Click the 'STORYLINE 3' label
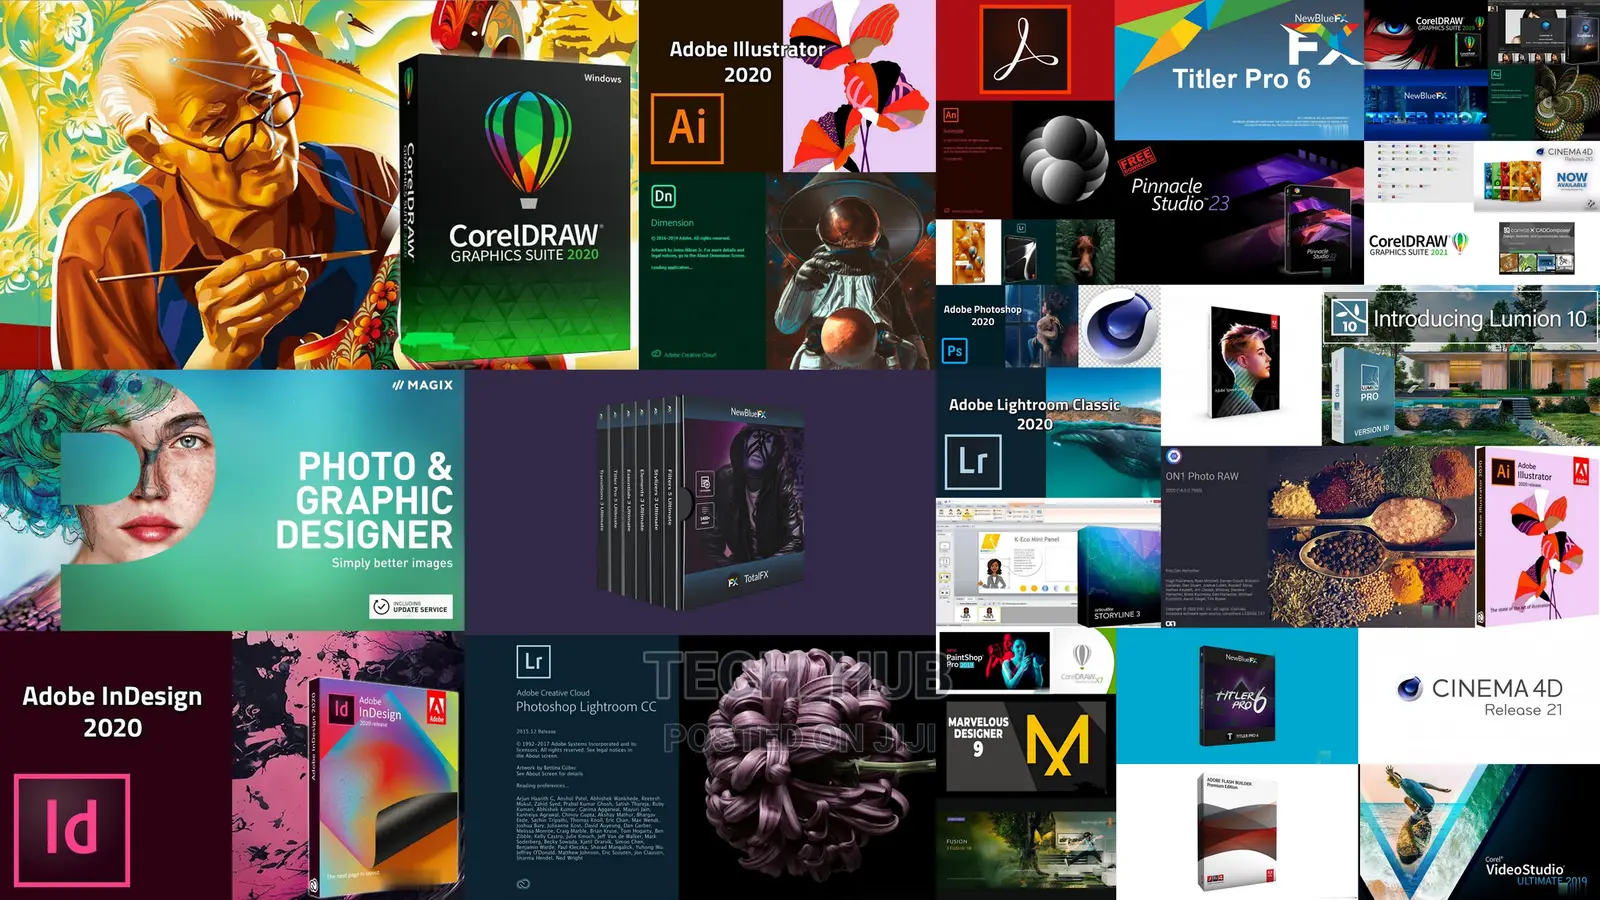 pyautogui.click(x=1117, y=615)
